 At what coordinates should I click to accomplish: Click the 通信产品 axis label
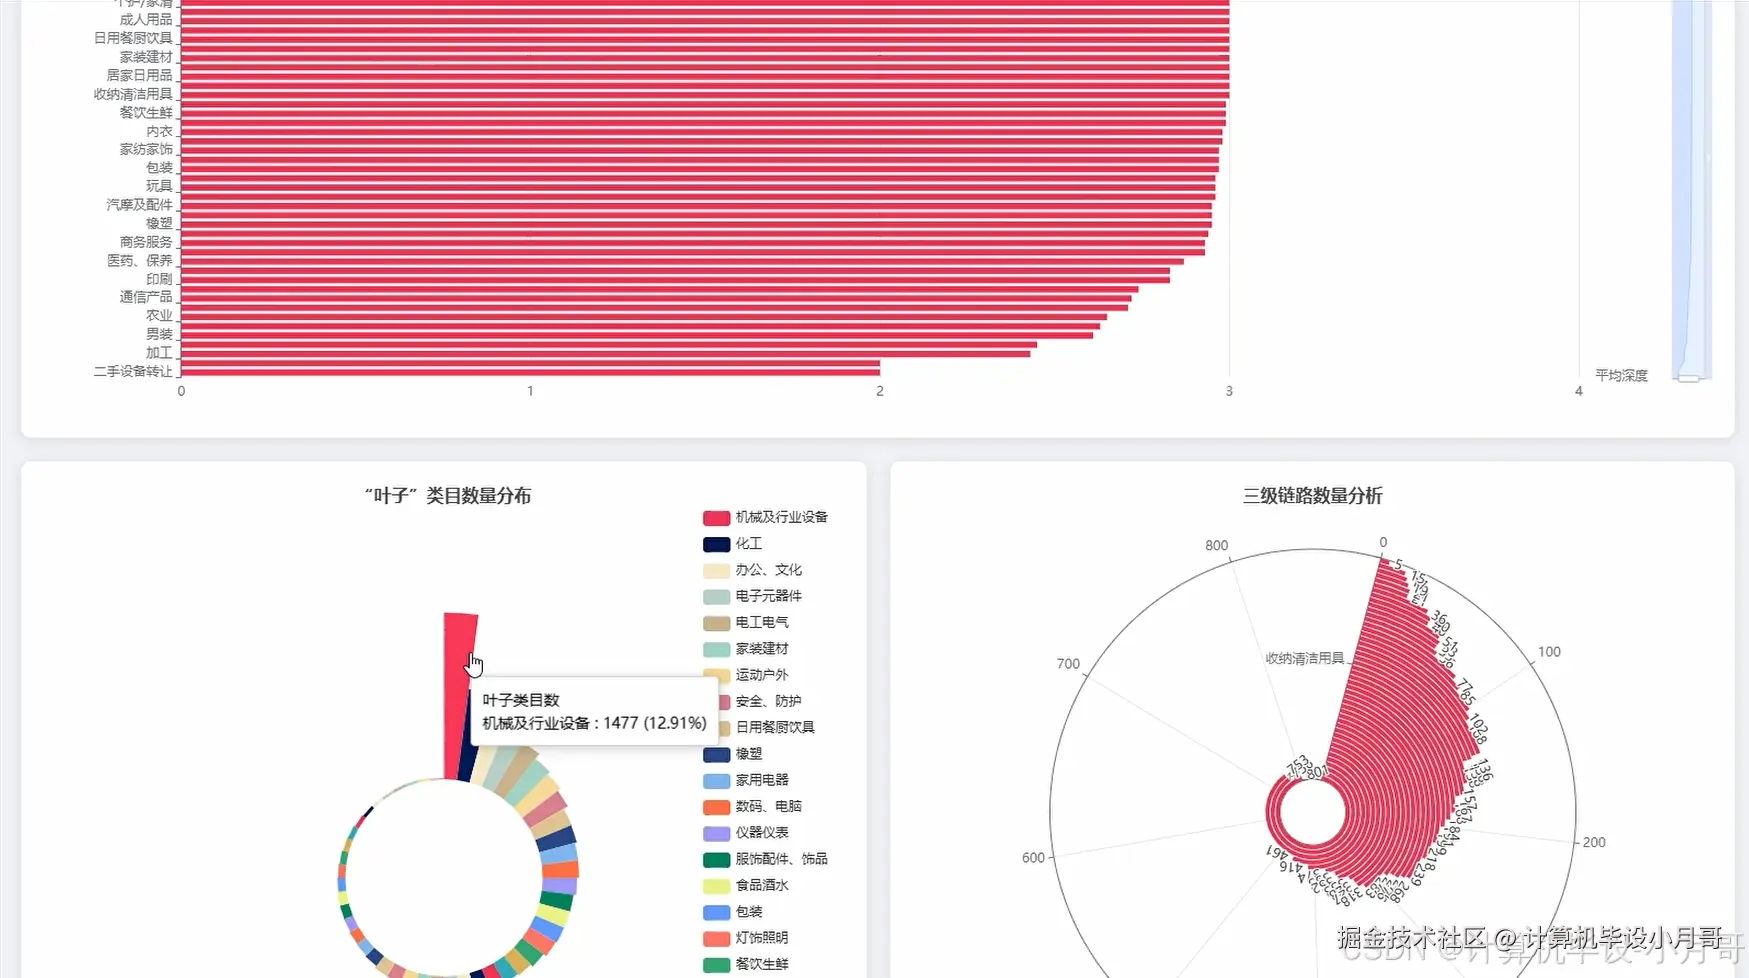click(x=146, y=297)
